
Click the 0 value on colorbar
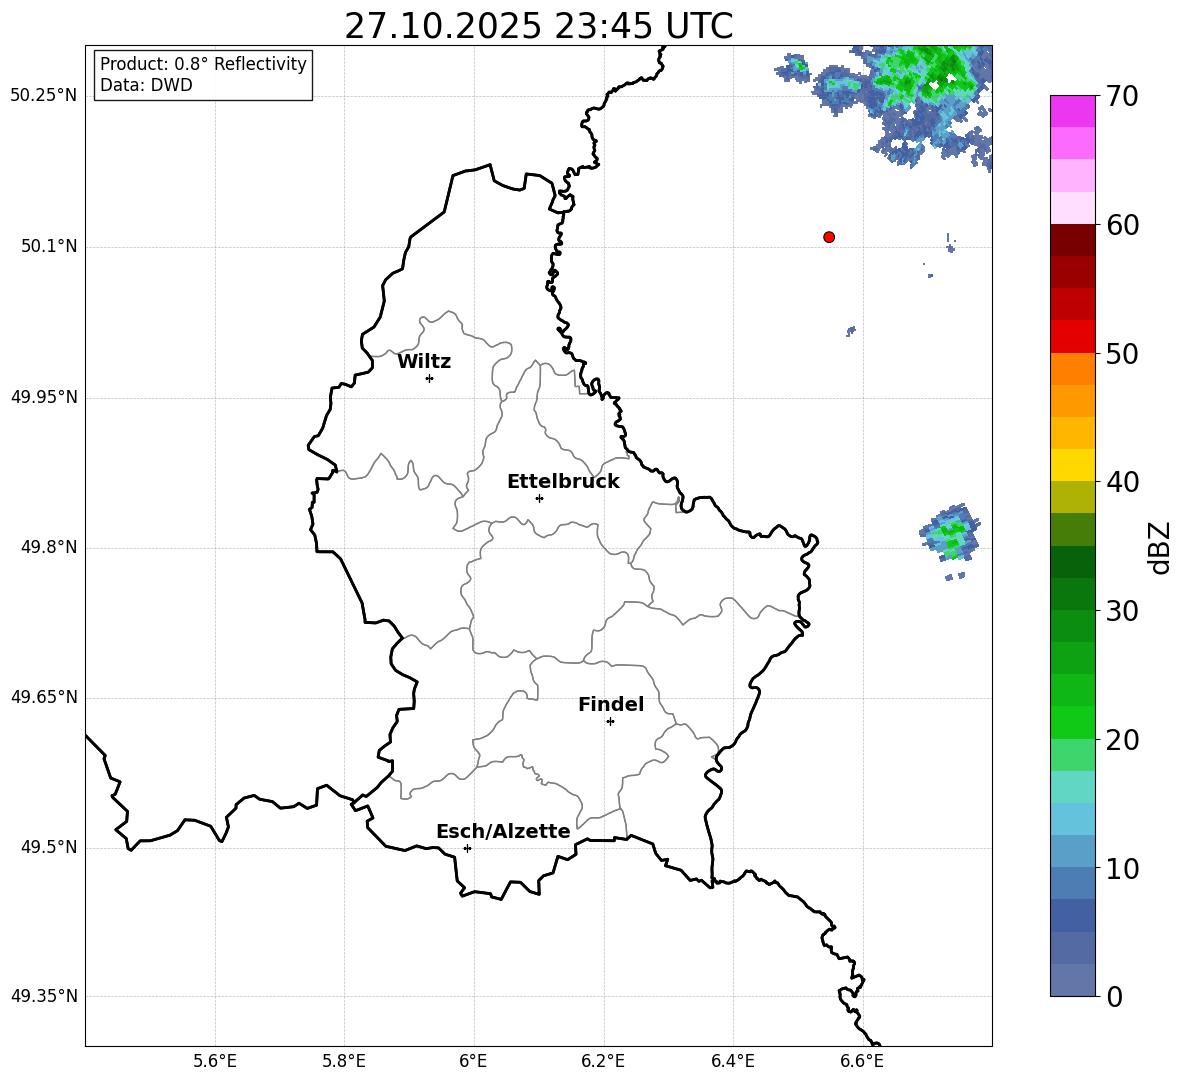point(1114,996)
